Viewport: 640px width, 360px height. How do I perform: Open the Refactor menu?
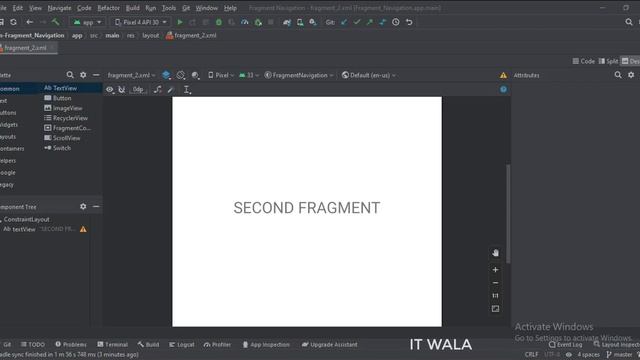click(109, 8)
